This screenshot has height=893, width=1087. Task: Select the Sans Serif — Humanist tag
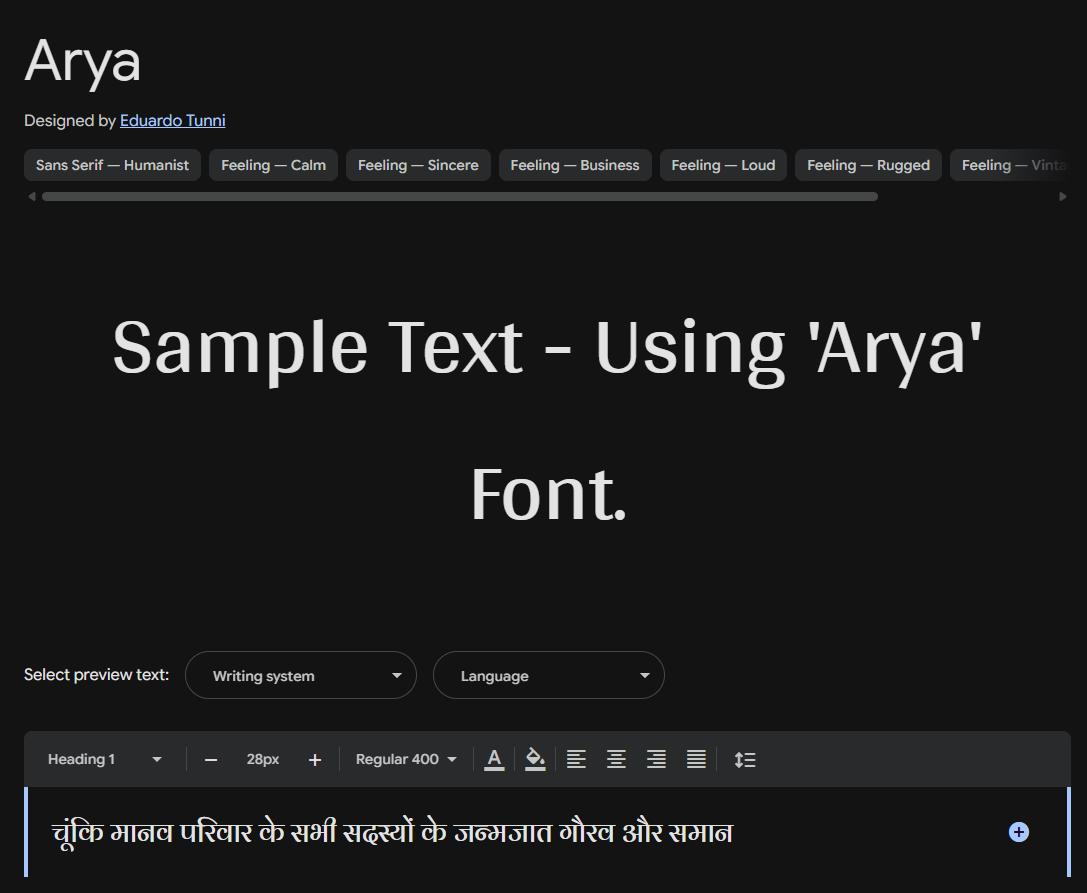point(112,165)
